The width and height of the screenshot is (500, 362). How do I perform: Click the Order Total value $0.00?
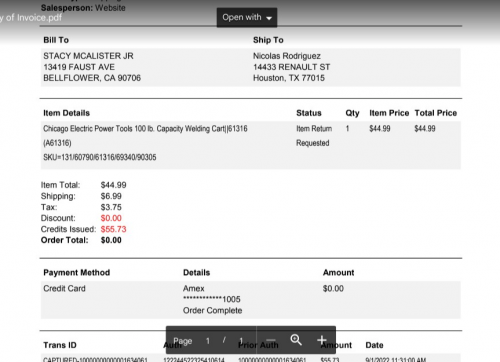tap(111, 240)
